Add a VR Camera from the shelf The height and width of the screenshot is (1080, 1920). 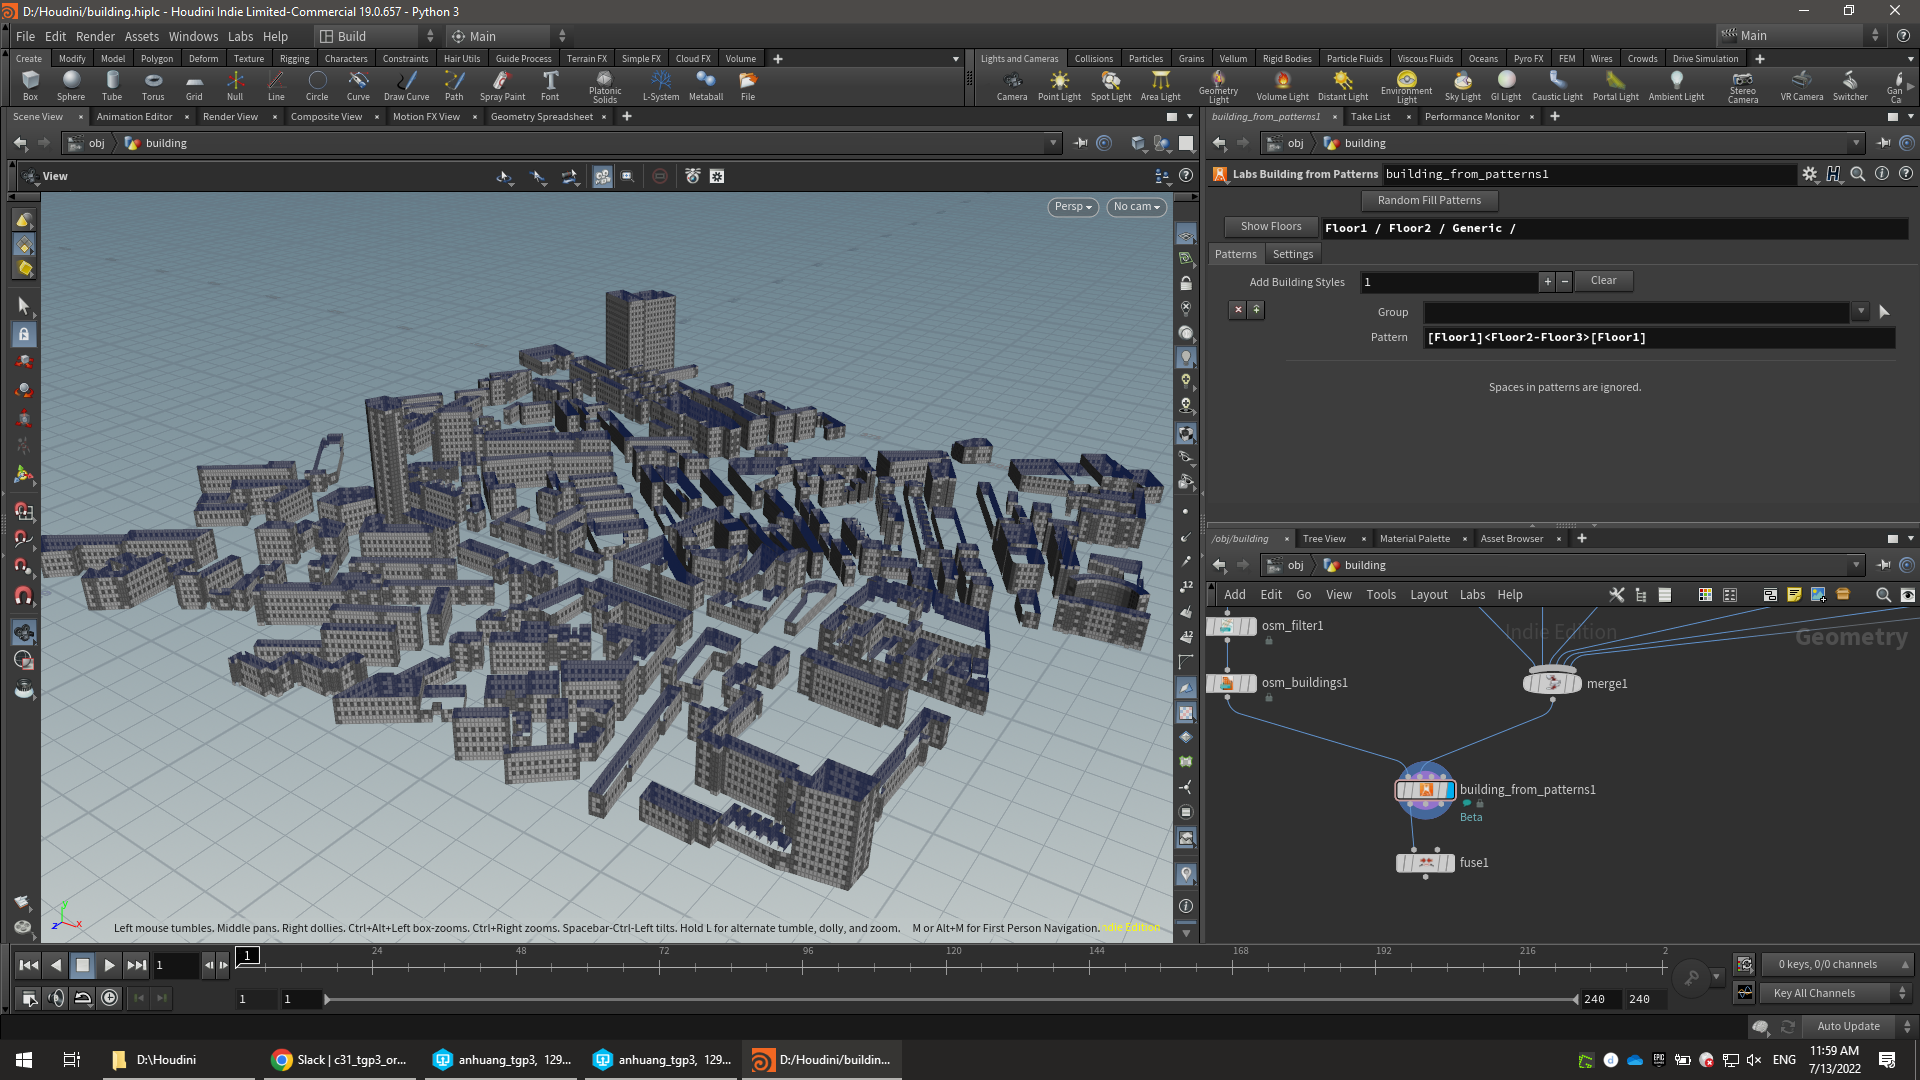[1801, 85]
